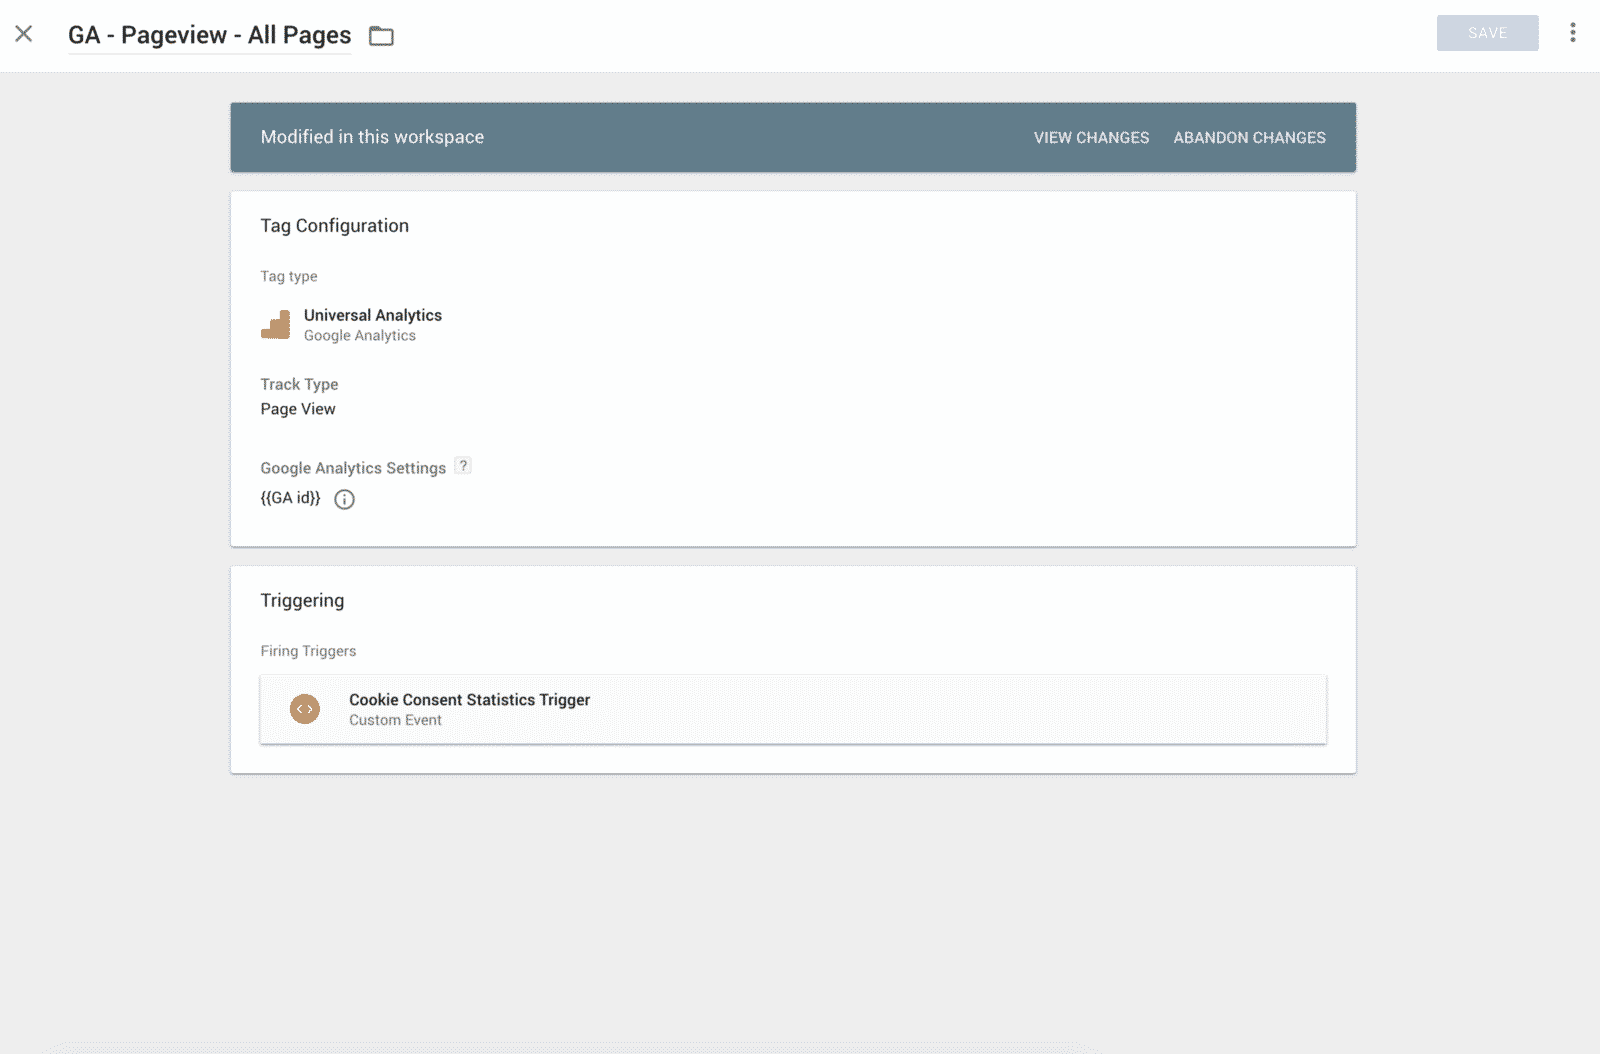1600x1054 pixels.
Task: Click the Track Type label
Action: pyautogui.click(x=299, y=384)
